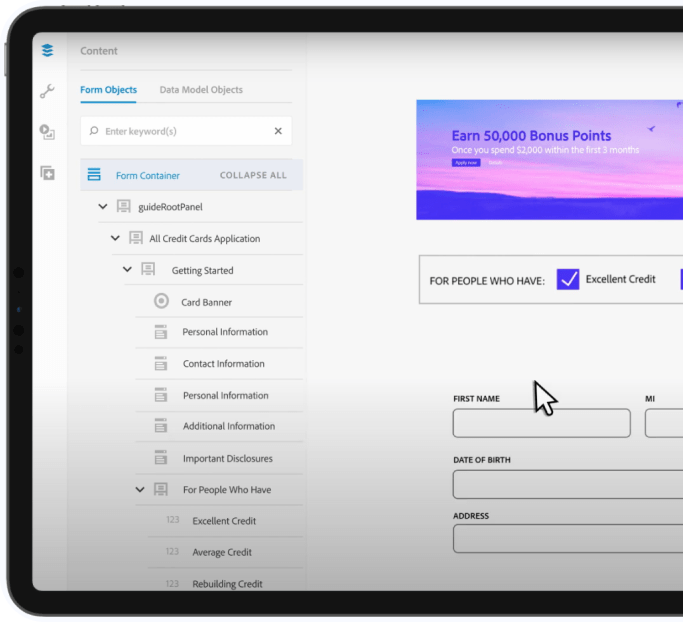Image resolution: width=683 pixels, height=622 pixels.
Task: Click the All Credit Cards Application panel icon
Action: coord(136,238)
